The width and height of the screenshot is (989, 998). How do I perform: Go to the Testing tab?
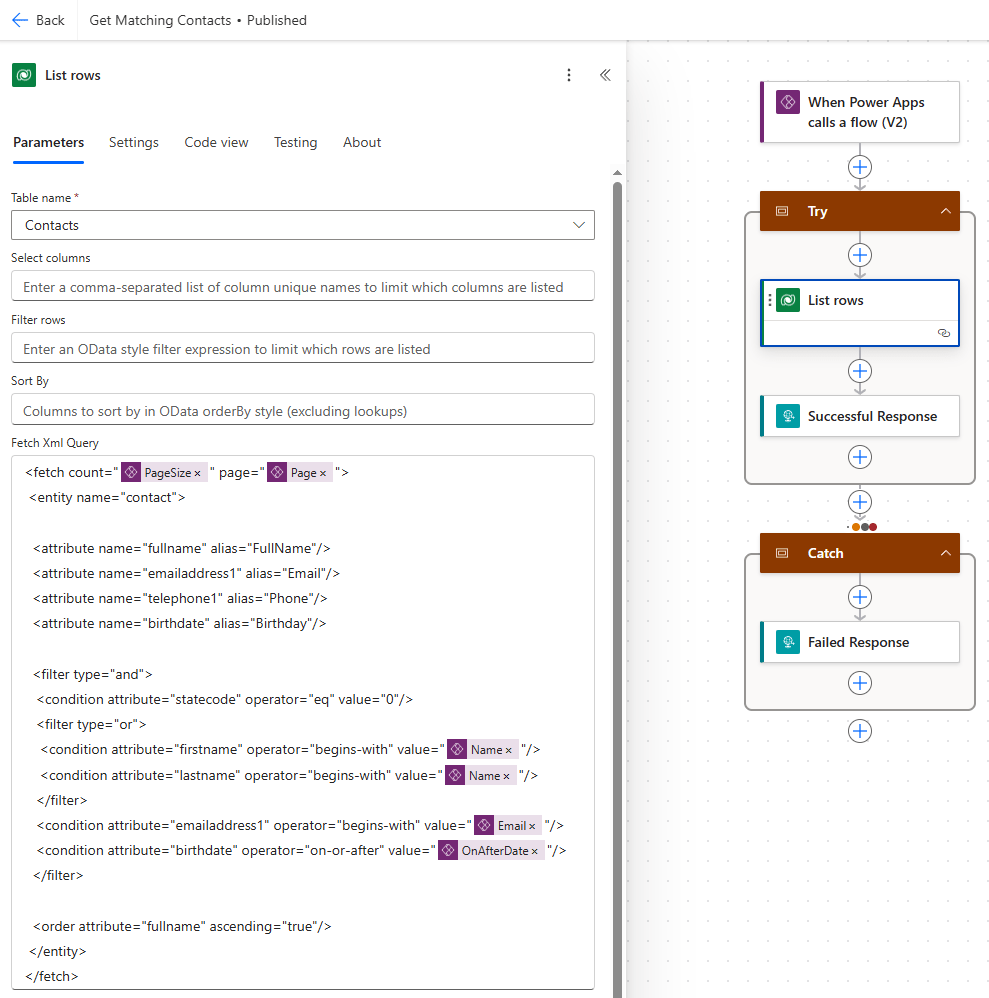[295, 142]
